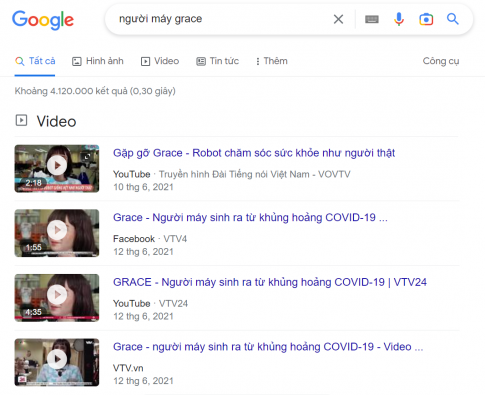Image resolution: width=485 pixels, height=395 pixels.
Task: Click the "Facebook · VTV4" source text
Action: [x=150, y=239]
